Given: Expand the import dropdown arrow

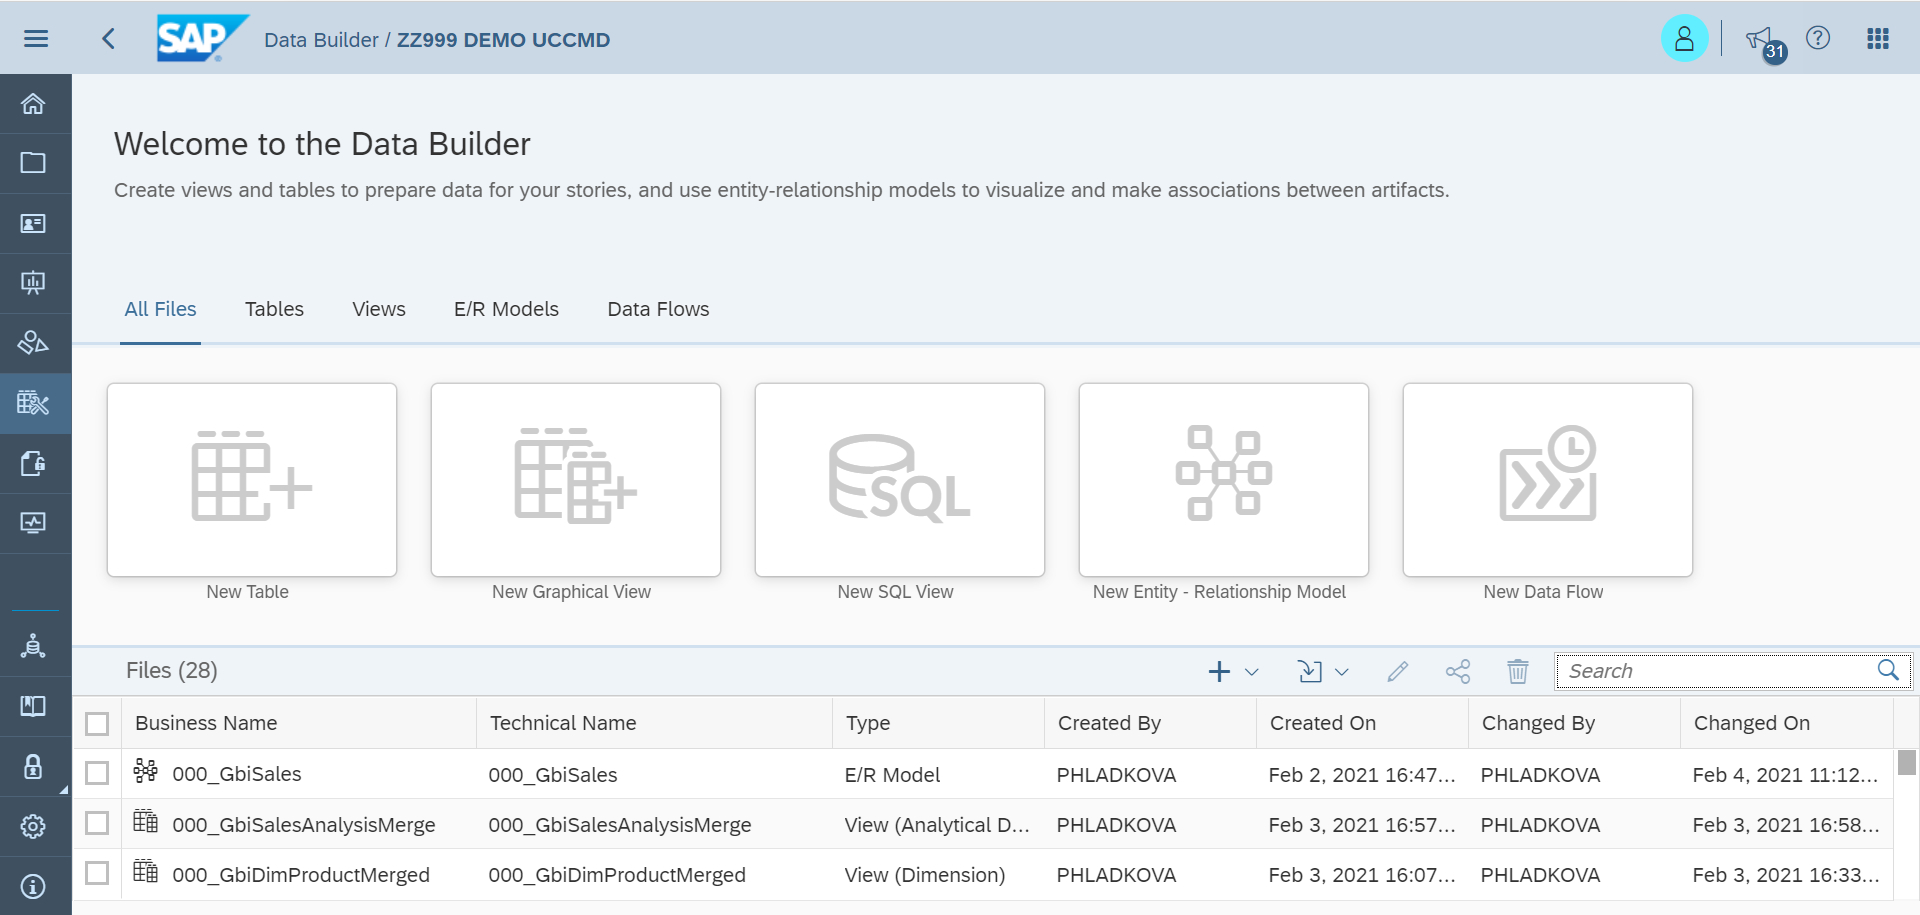Looking at the screenshot, I should (x=1342, y=672).
